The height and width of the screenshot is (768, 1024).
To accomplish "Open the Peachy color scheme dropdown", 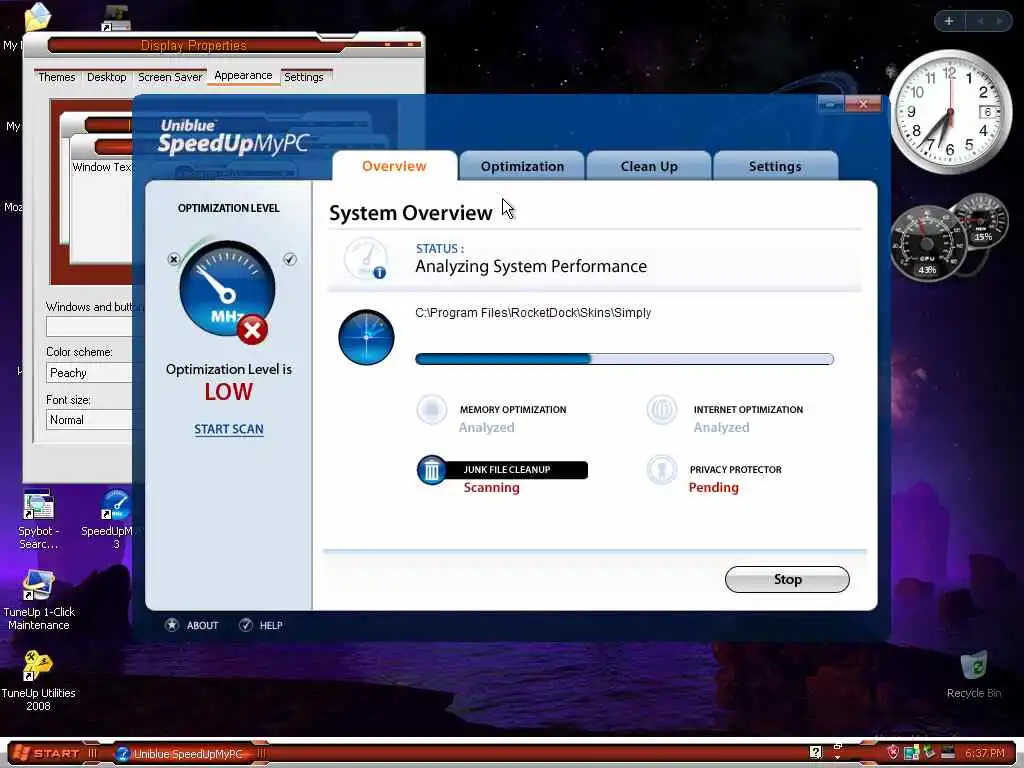I will tap(90, 373).
